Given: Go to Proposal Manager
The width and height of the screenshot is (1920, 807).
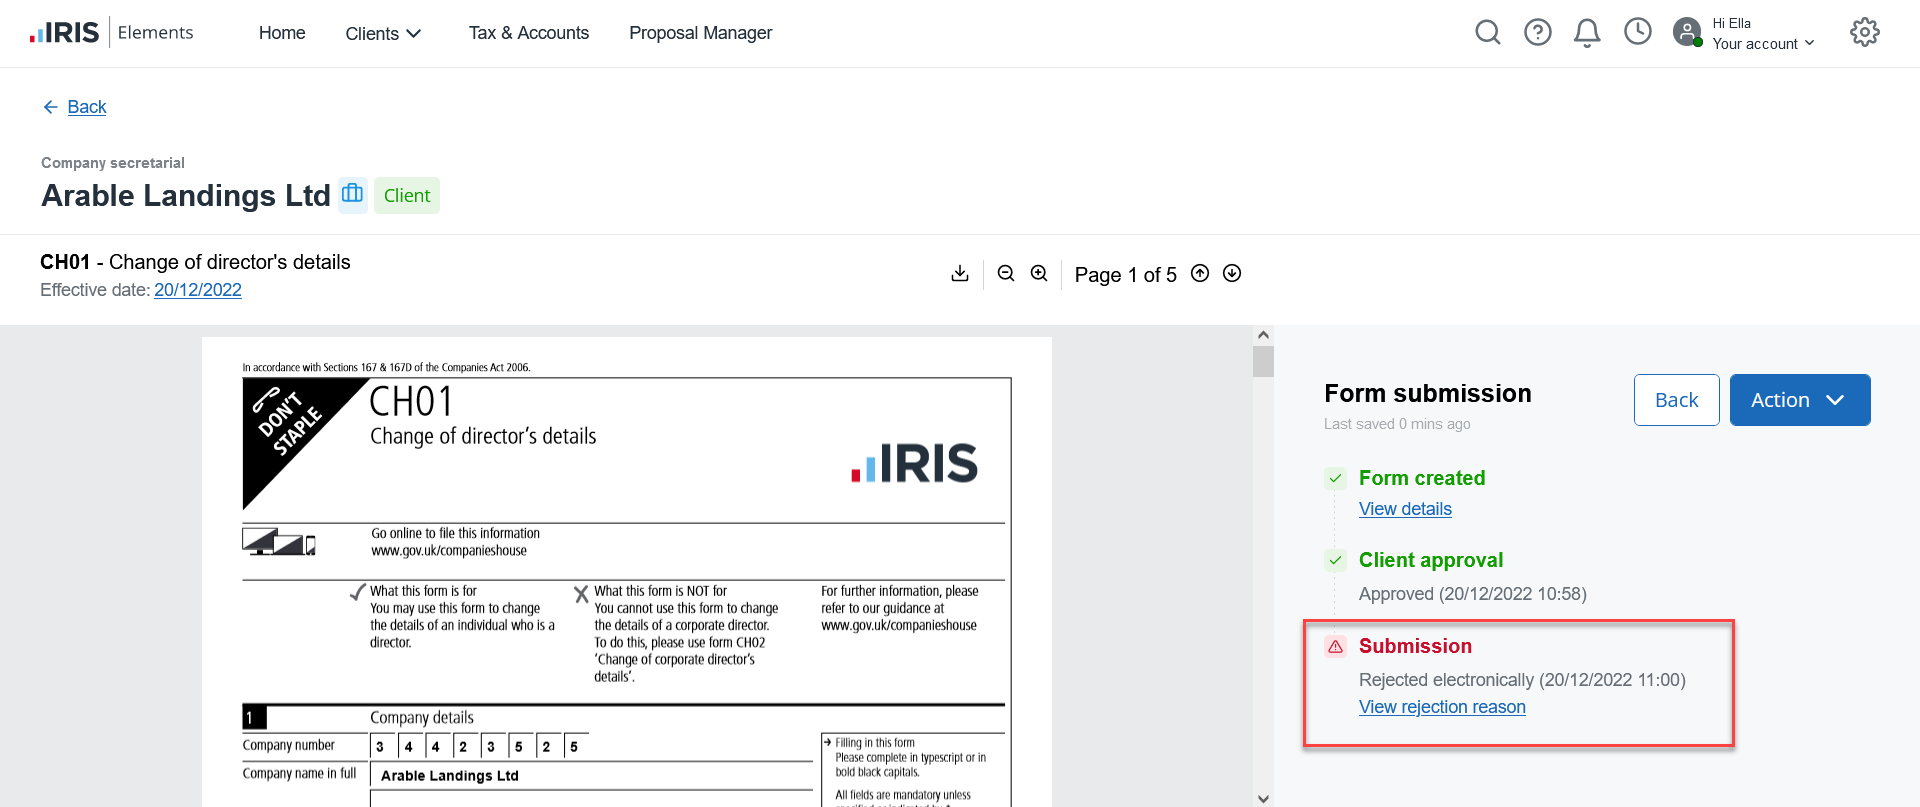Looking at the screenshot, I should click(x=700, y=33).
